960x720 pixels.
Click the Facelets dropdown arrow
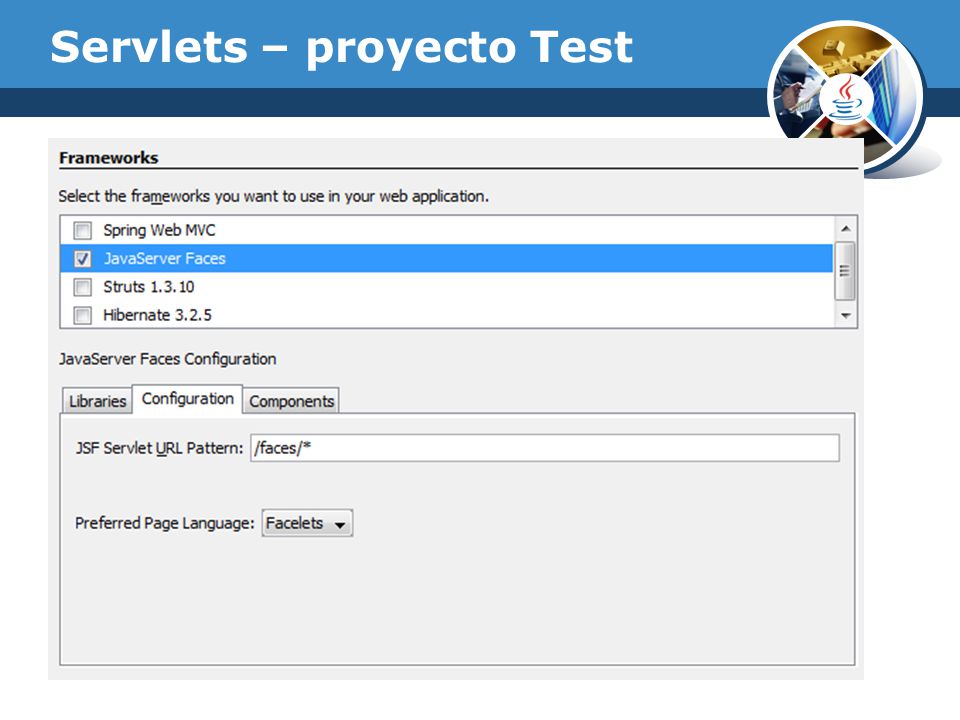tap(340, 525)
